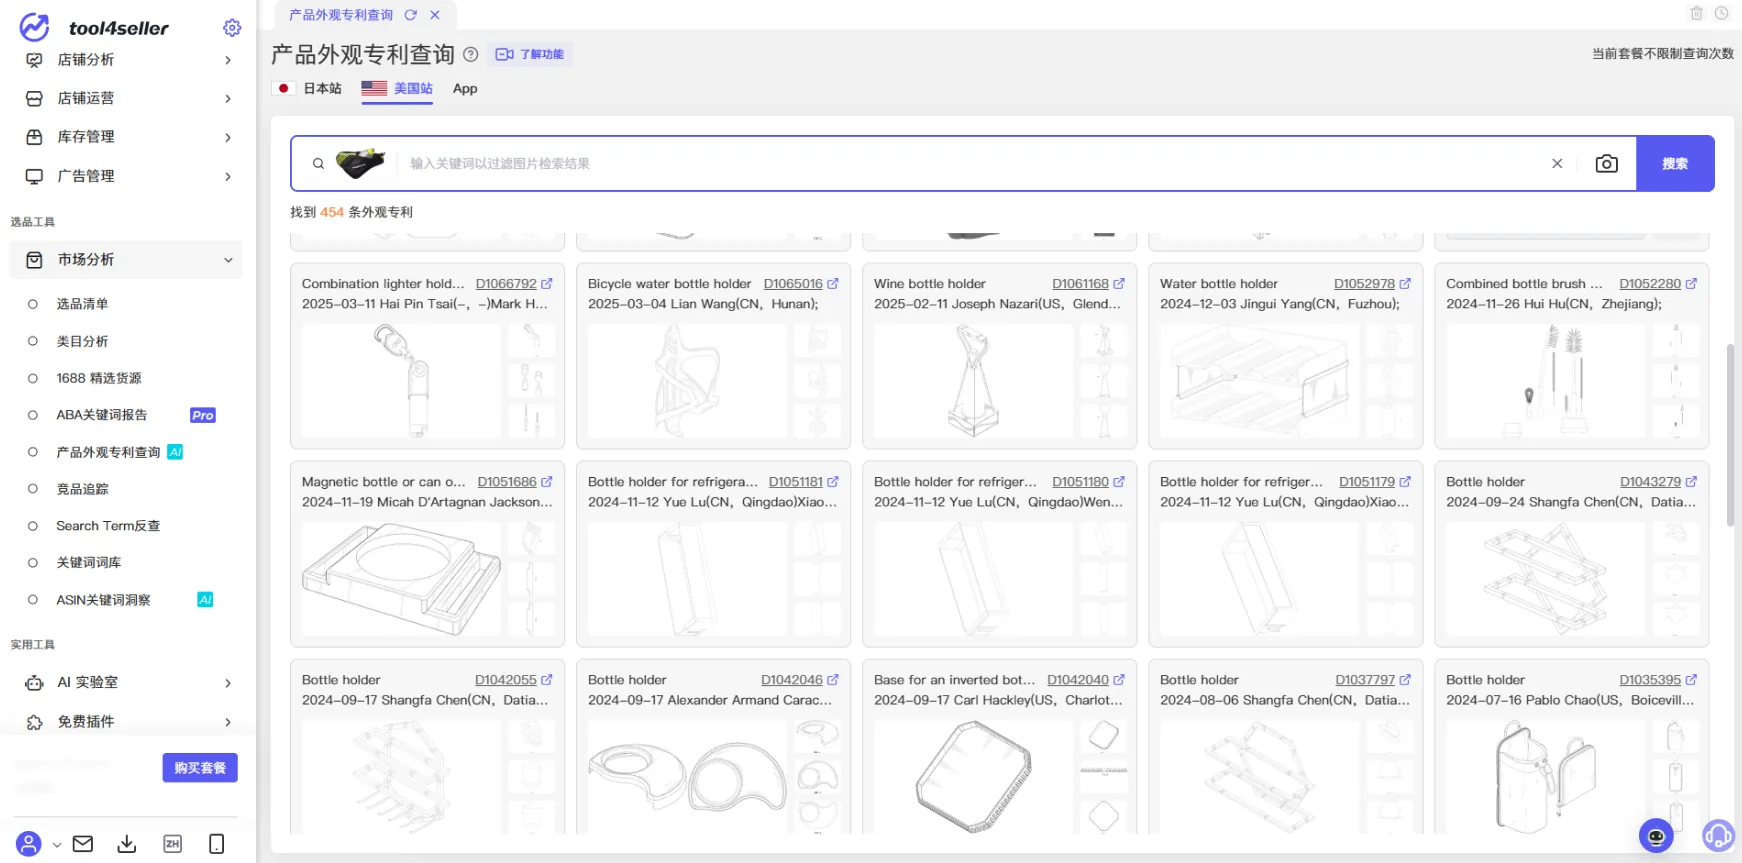Expand the 免费插件 menu
This screenshot has width=1742, height=863.
pos(128,722)
